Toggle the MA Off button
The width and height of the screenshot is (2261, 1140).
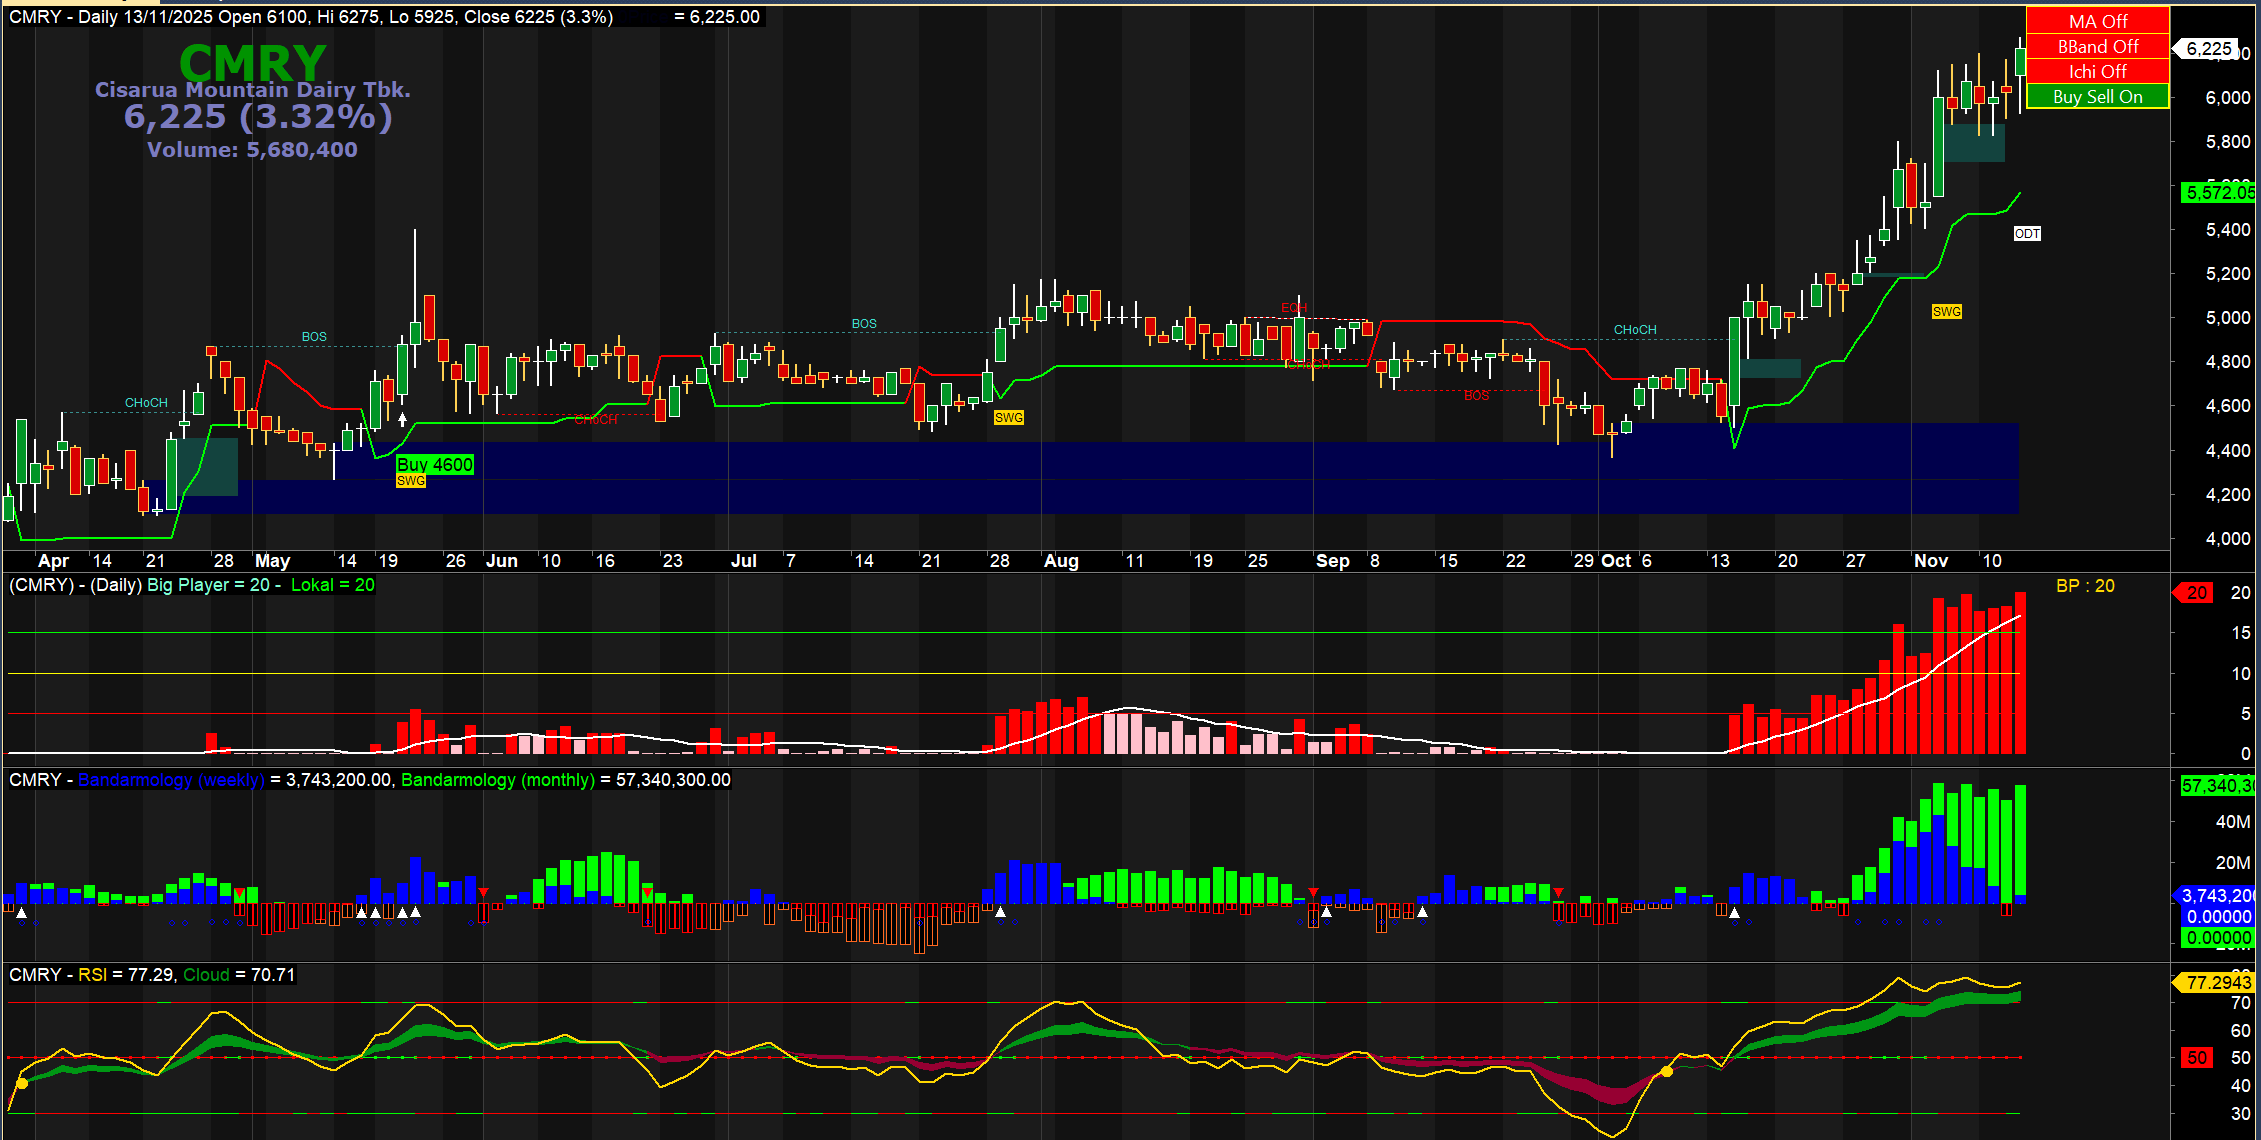2097,21
